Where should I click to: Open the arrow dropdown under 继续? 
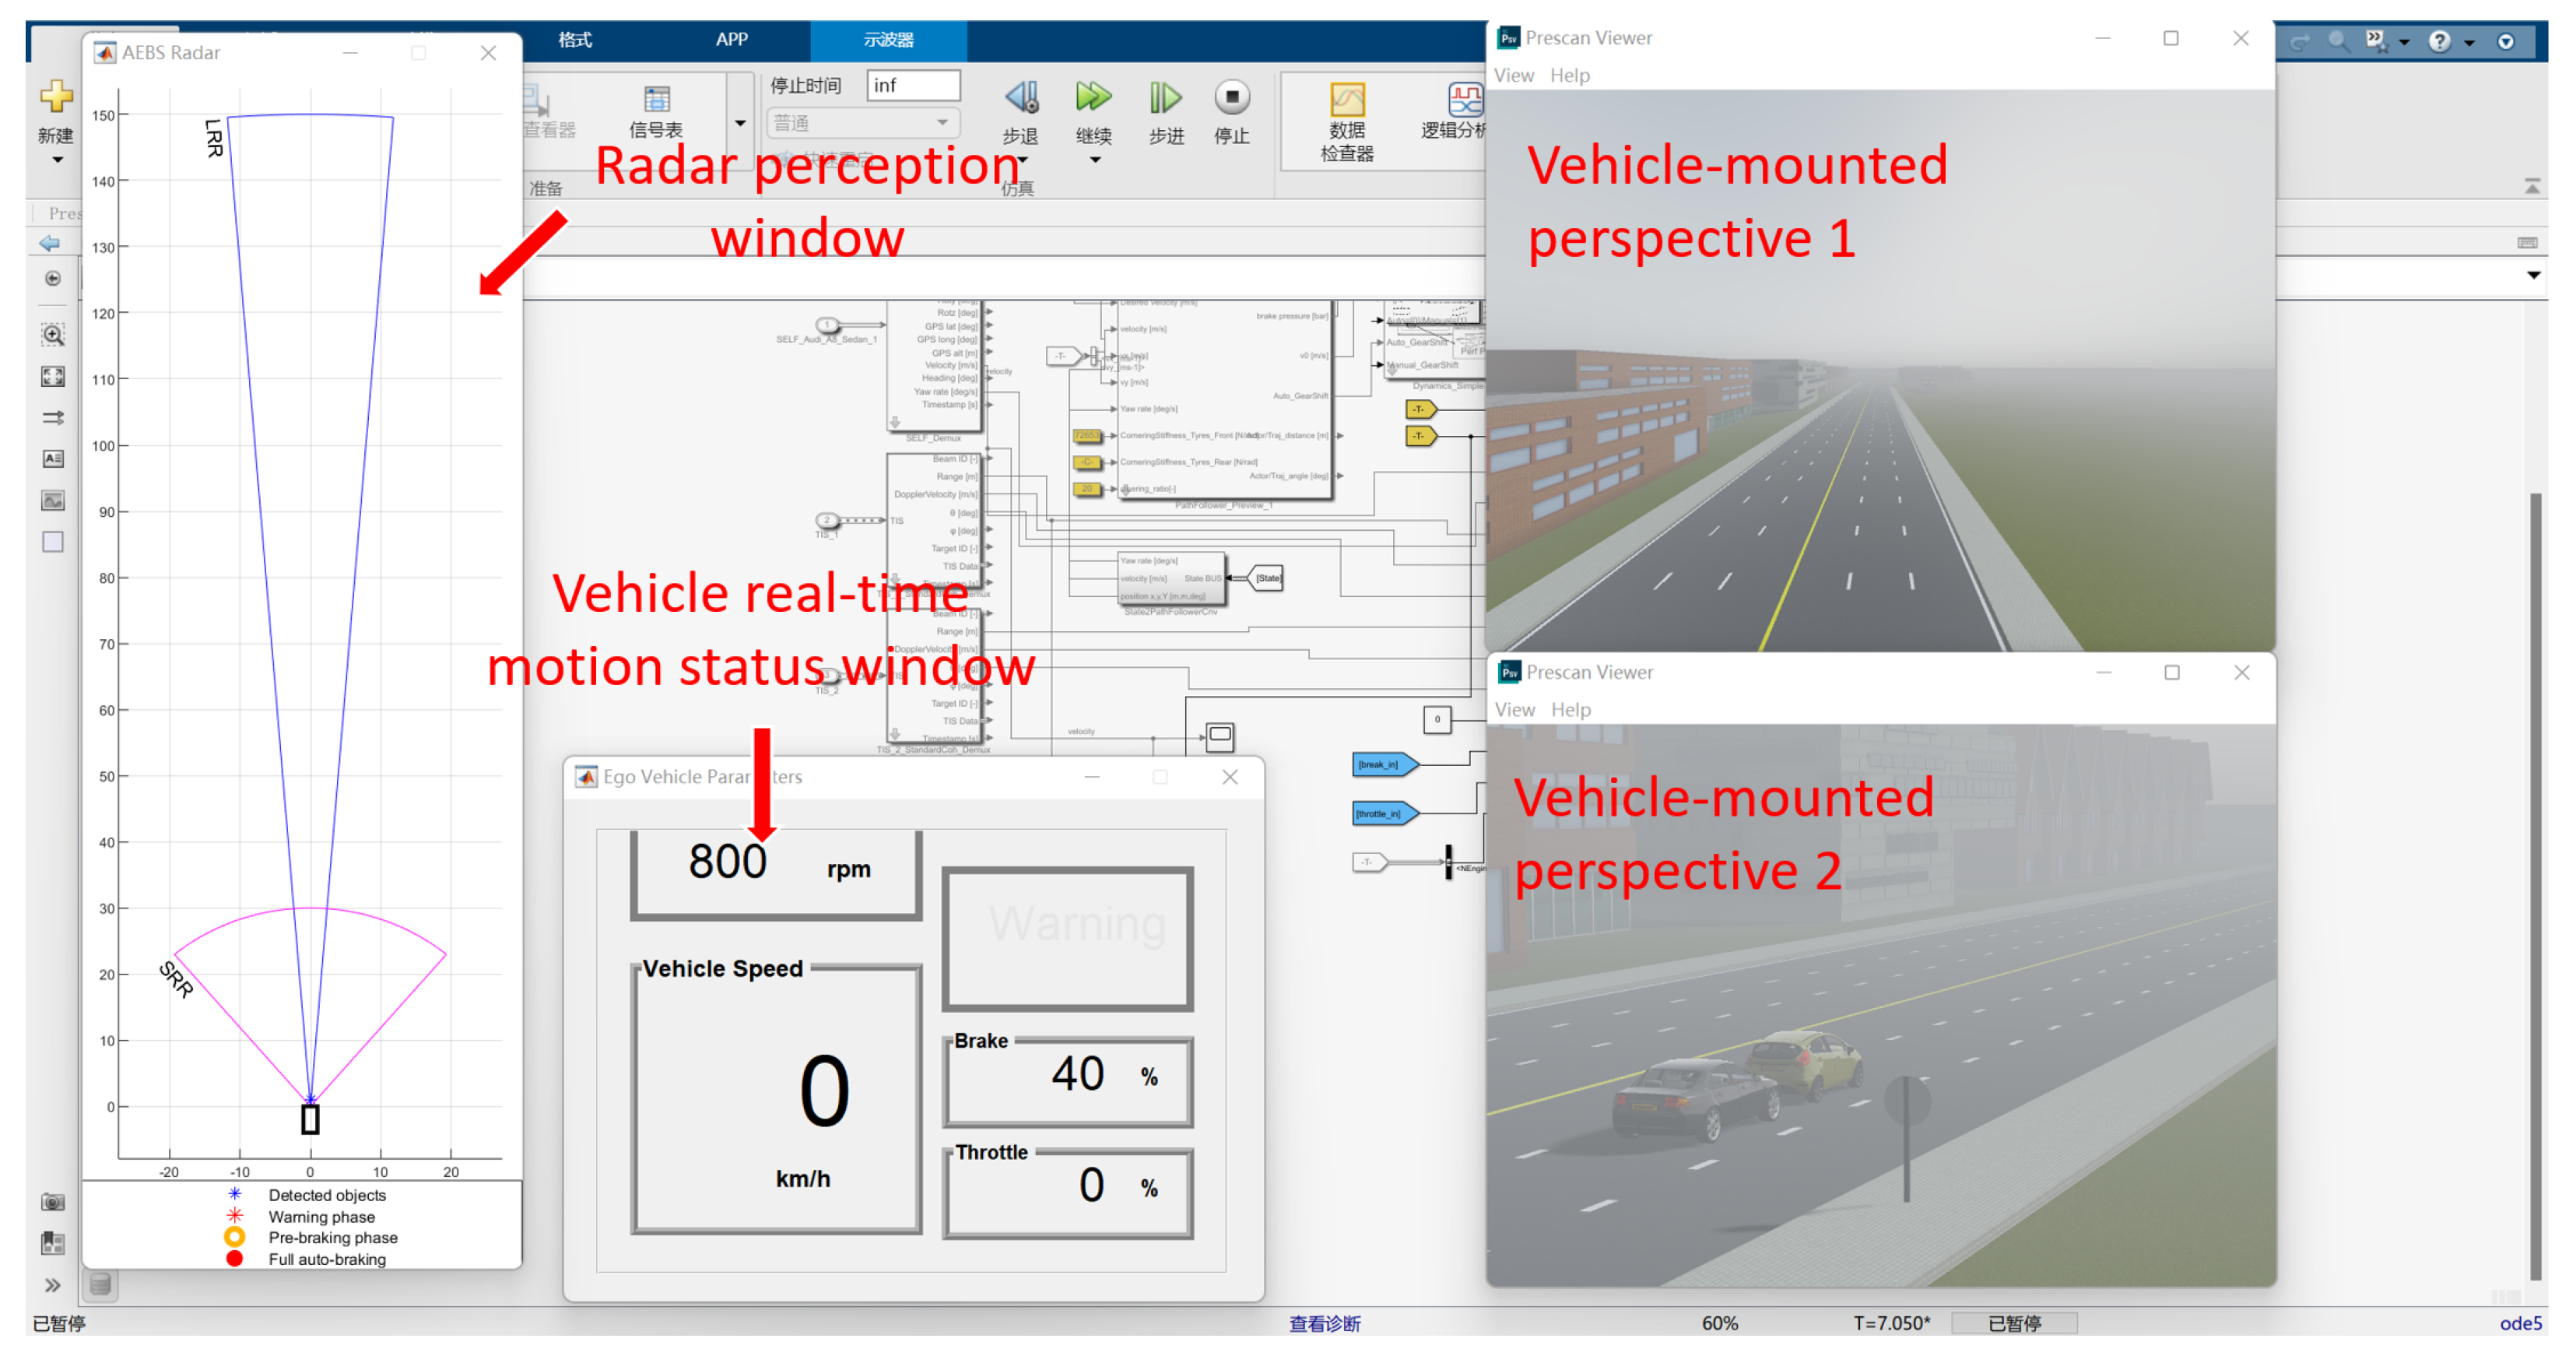[1094, 160]
